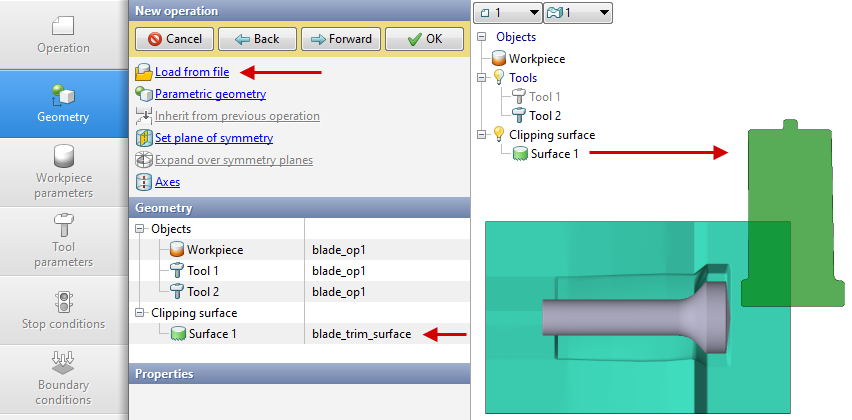Toggle Tools lightbulb visibility in right tree
This screenshot has width=852, height=420.
(x=499, y=78)
